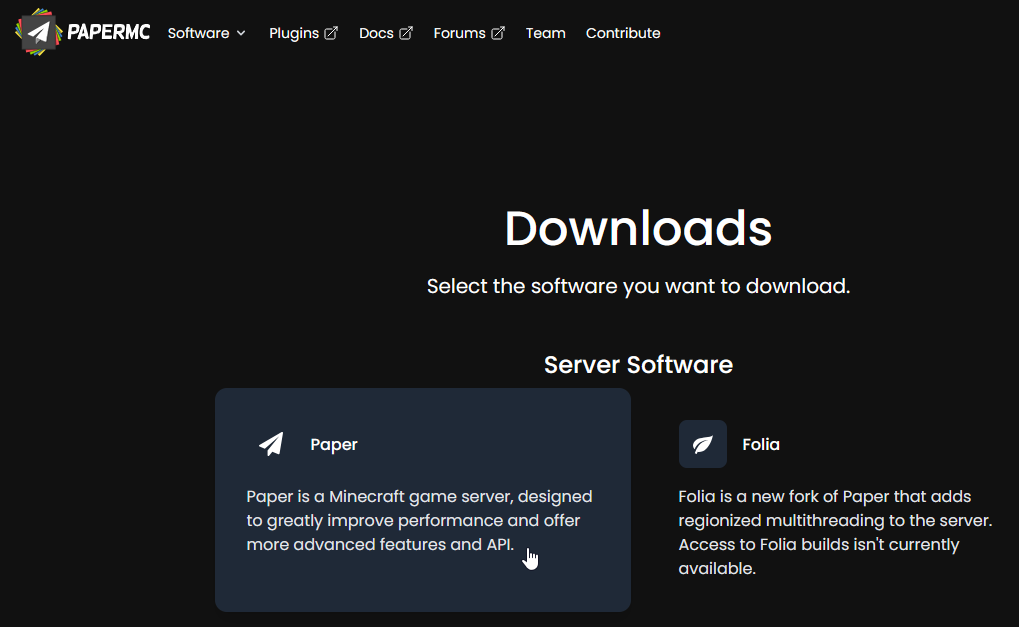Click the Paper description text
The image size is (1019, 627).
coord(419,520)
